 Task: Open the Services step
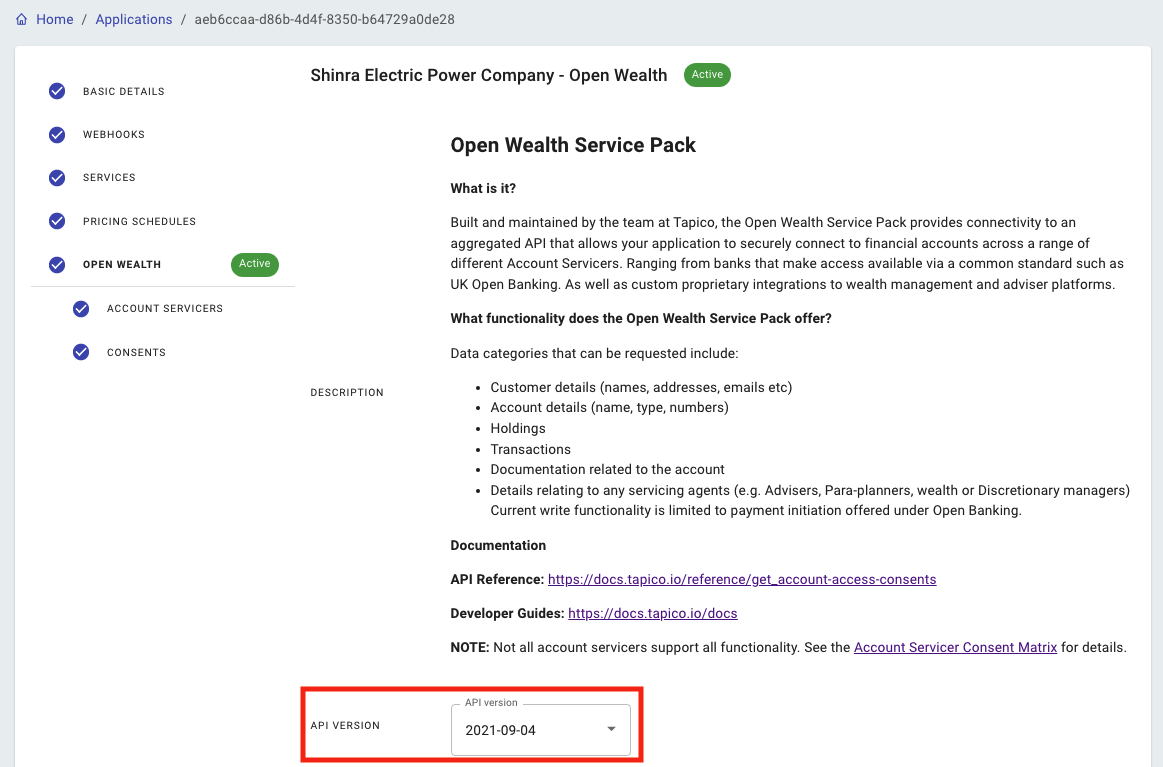click(109, 177)
